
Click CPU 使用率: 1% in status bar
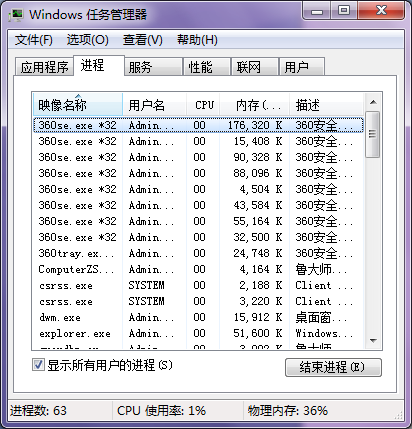click(x=161, y=411)
